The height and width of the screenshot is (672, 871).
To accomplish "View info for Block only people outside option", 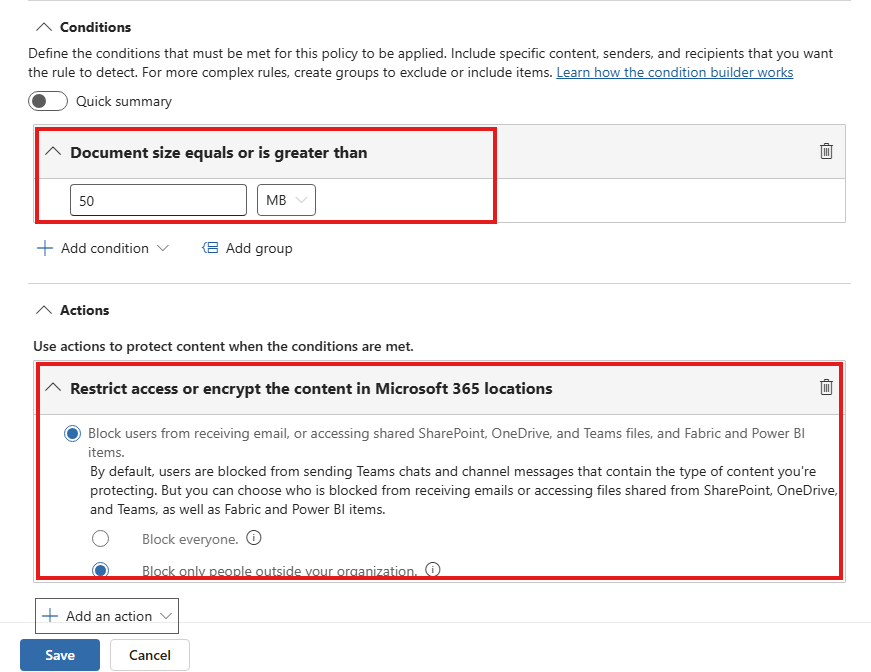I will [x=432, y=568].
